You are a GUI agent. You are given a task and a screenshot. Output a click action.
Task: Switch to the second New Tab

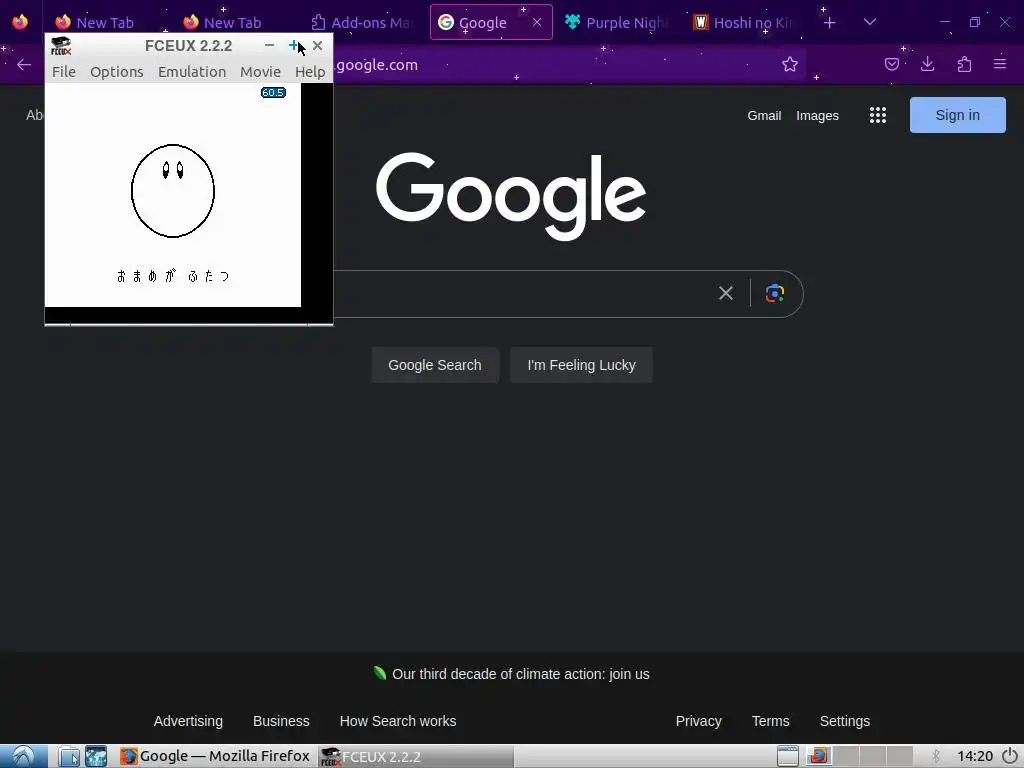point(232,22)
